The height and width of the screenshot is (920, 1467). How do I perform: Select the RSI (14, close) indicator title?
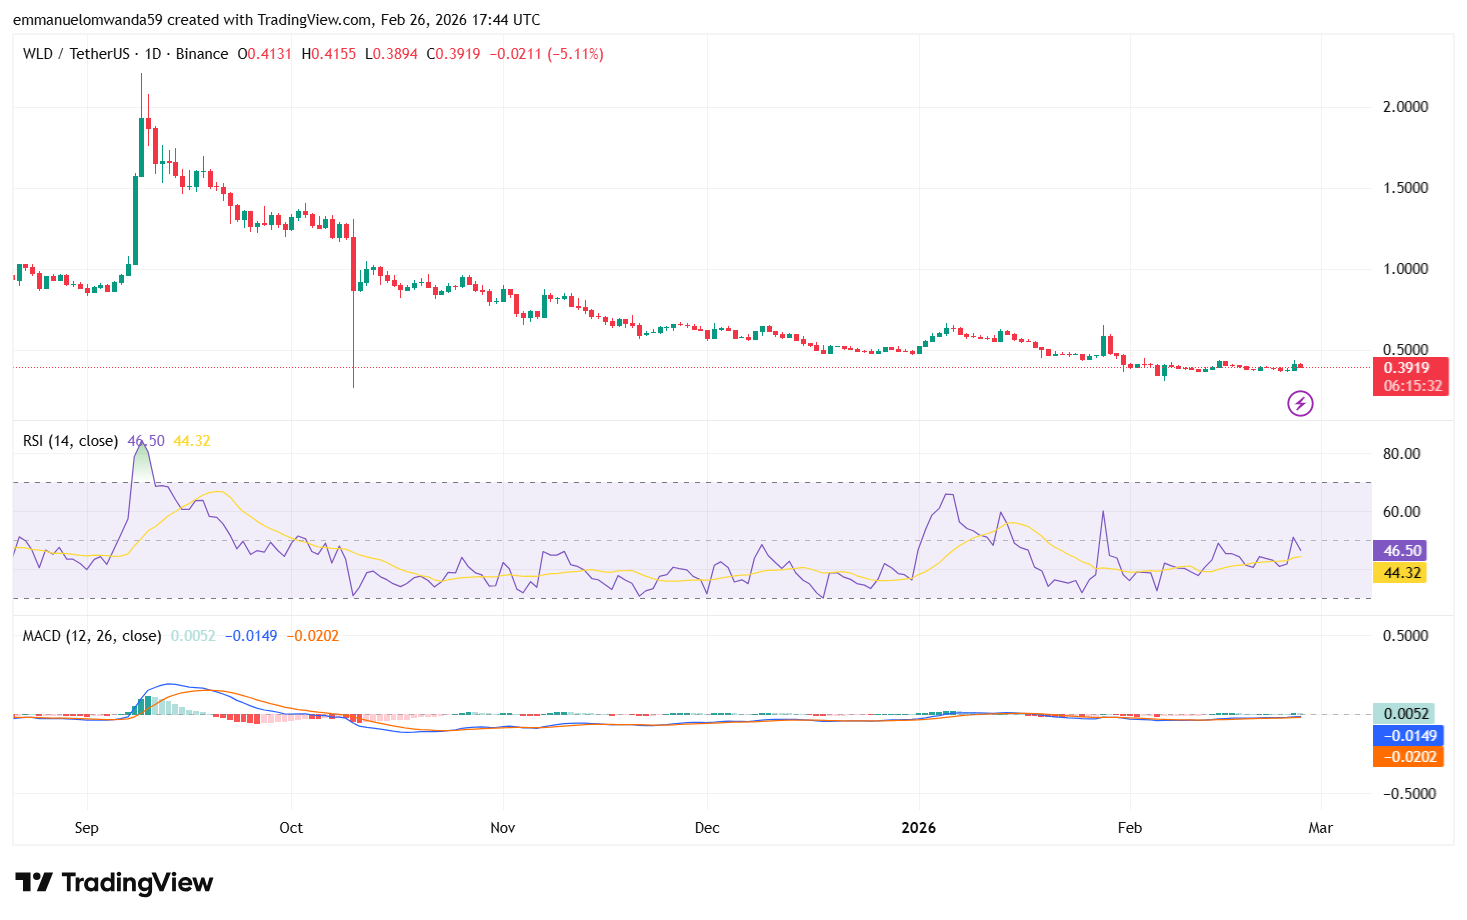(x=70, y=440)
